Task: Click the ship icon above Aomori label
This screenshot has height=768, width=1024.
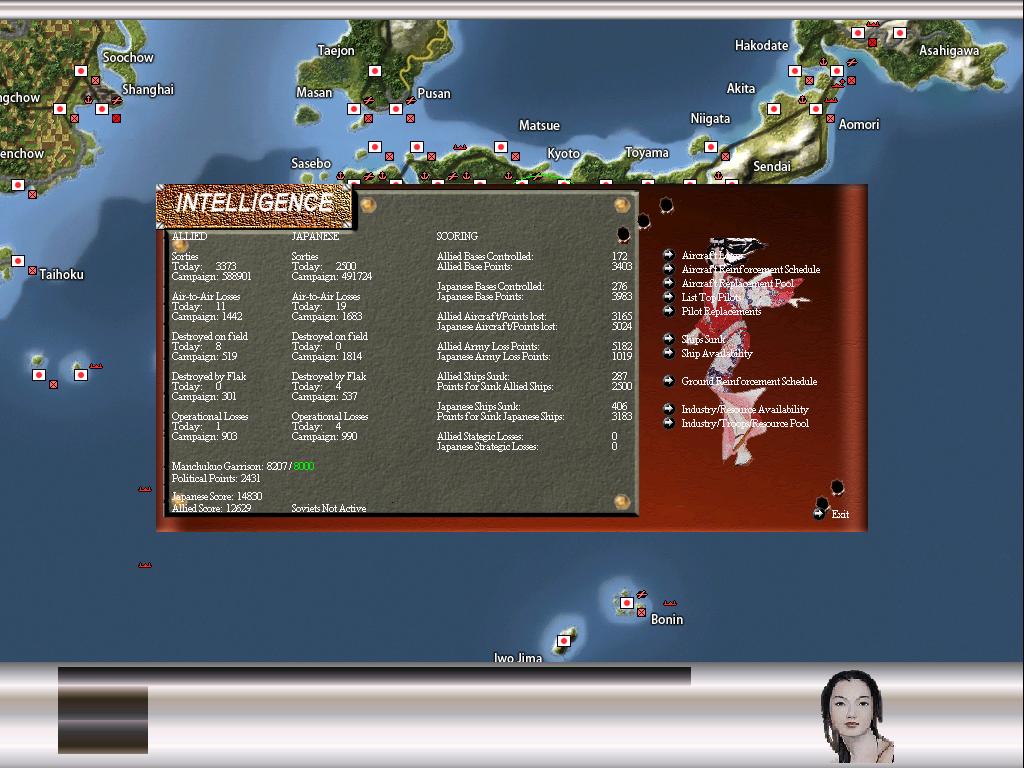Action: (x=831, y=100)
